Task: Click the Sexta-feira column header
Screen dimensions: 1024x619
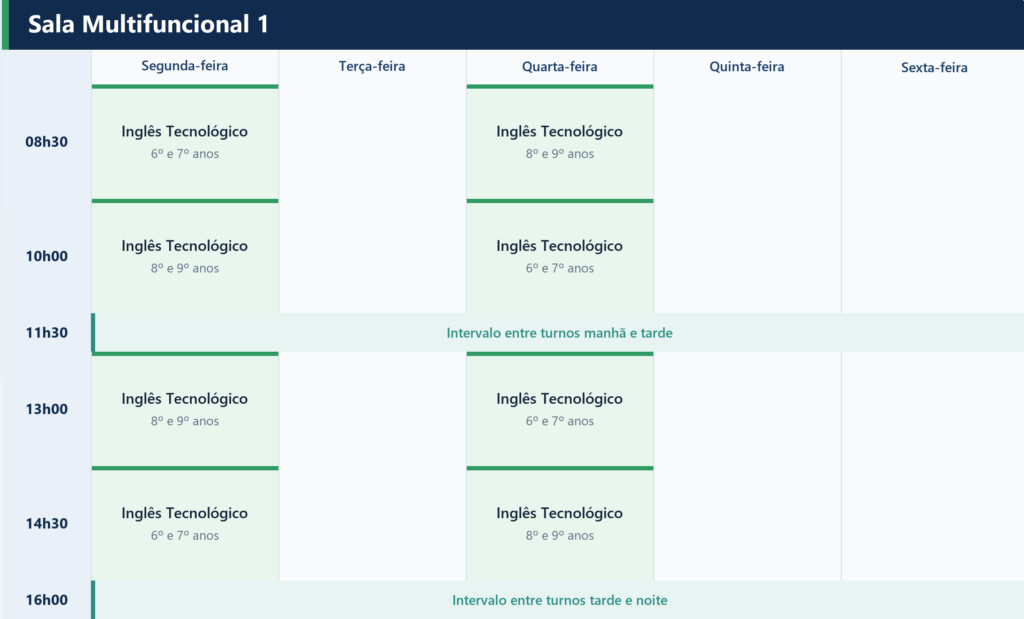Action: click(934, 67)
